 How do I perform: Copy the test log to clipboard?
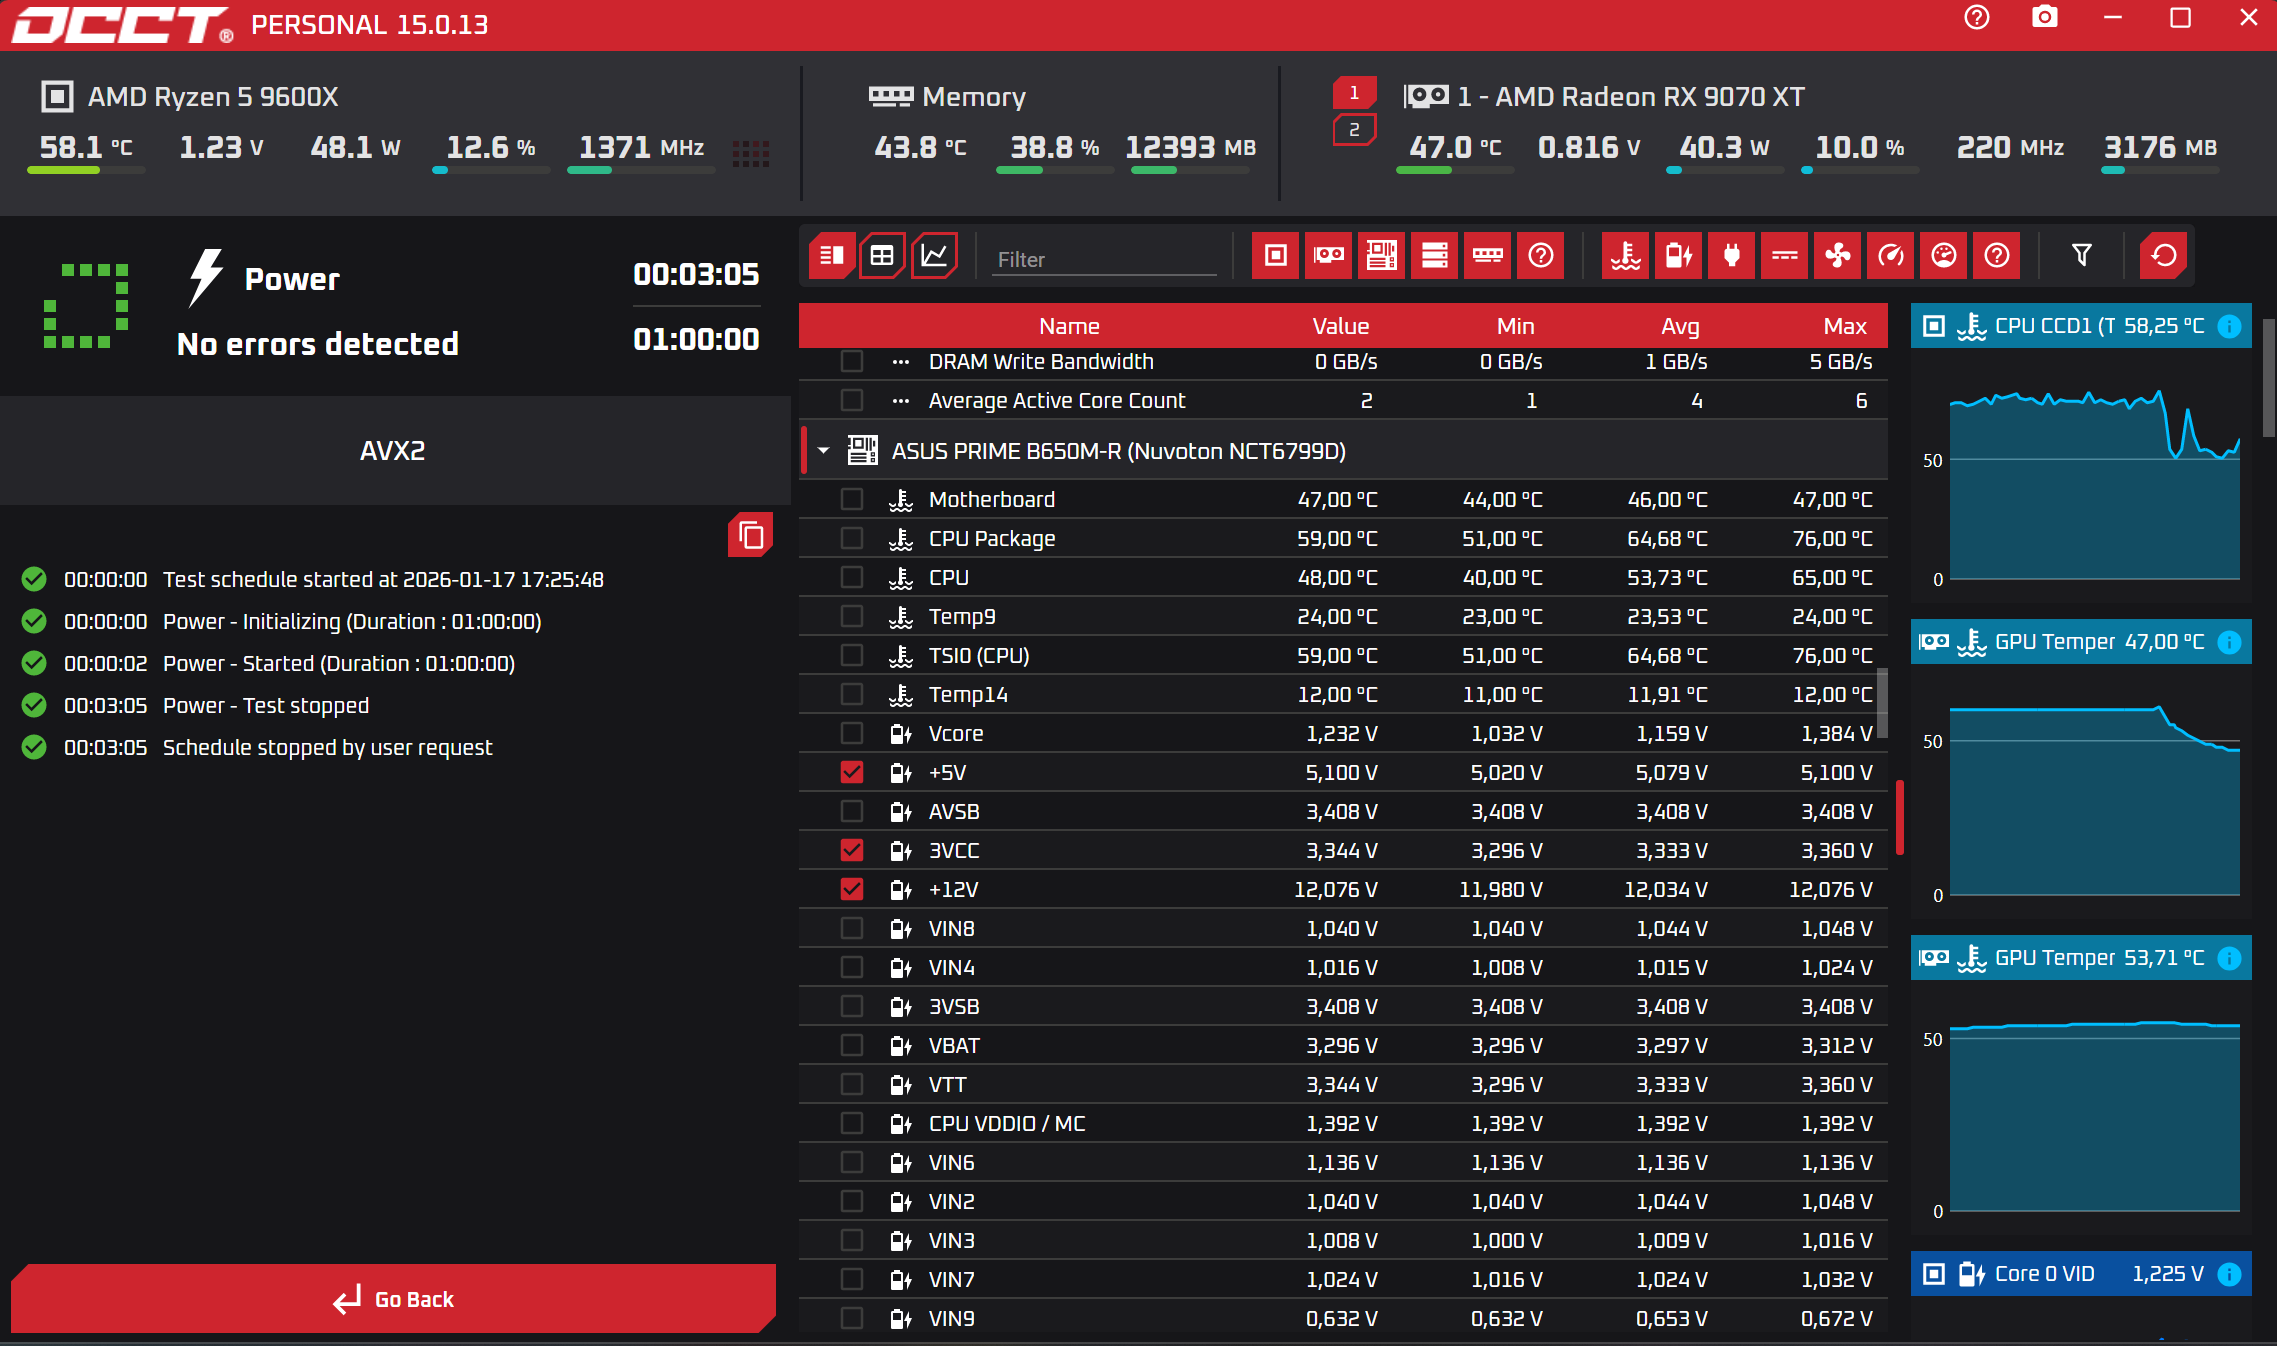(x=750, y=535)
